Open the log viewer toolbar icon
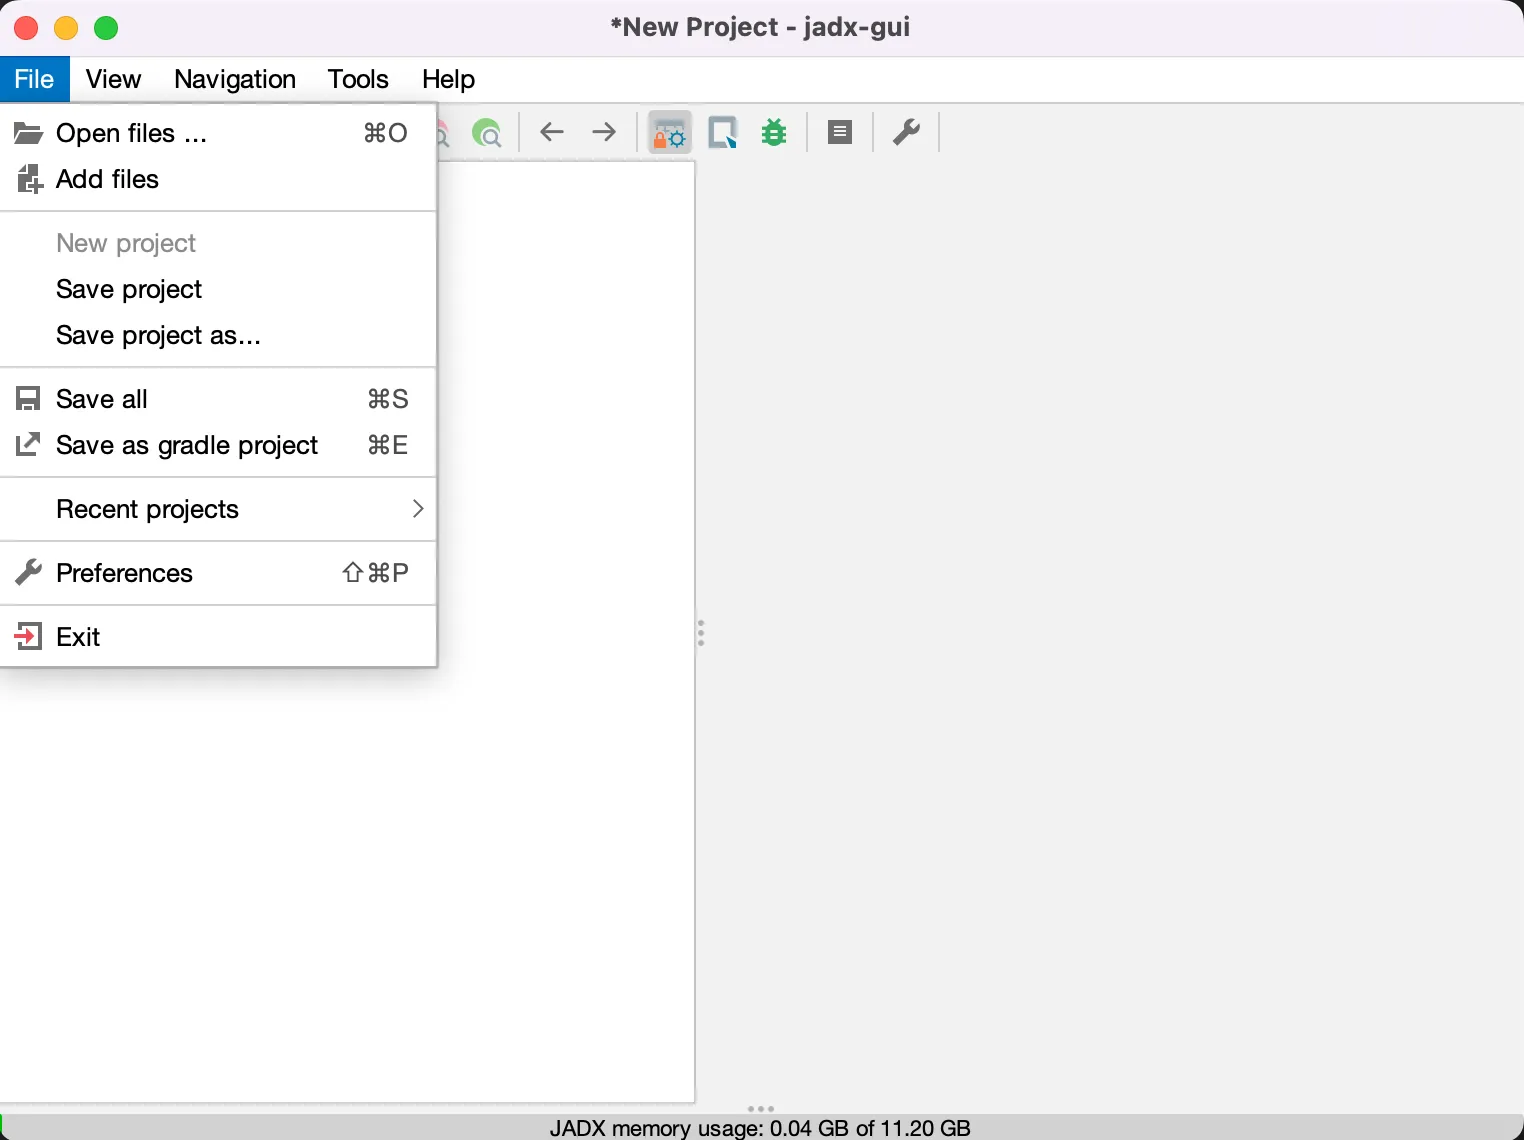 click(x=840, y=132)
